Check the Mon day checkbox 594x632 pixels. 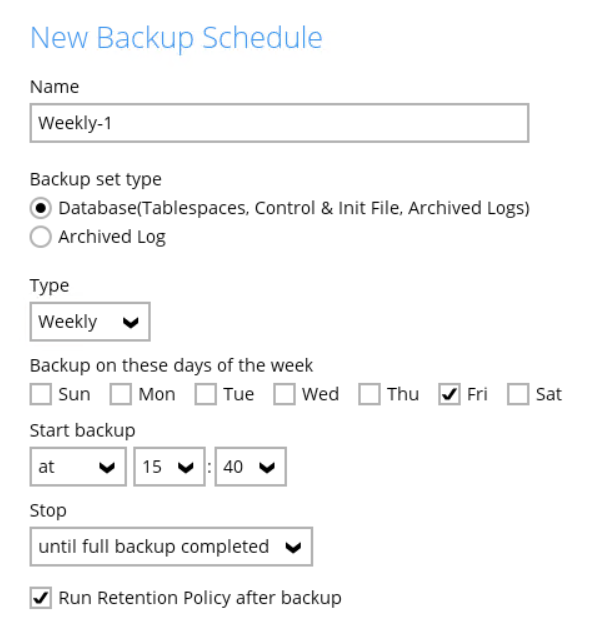(x=120, y=394)
